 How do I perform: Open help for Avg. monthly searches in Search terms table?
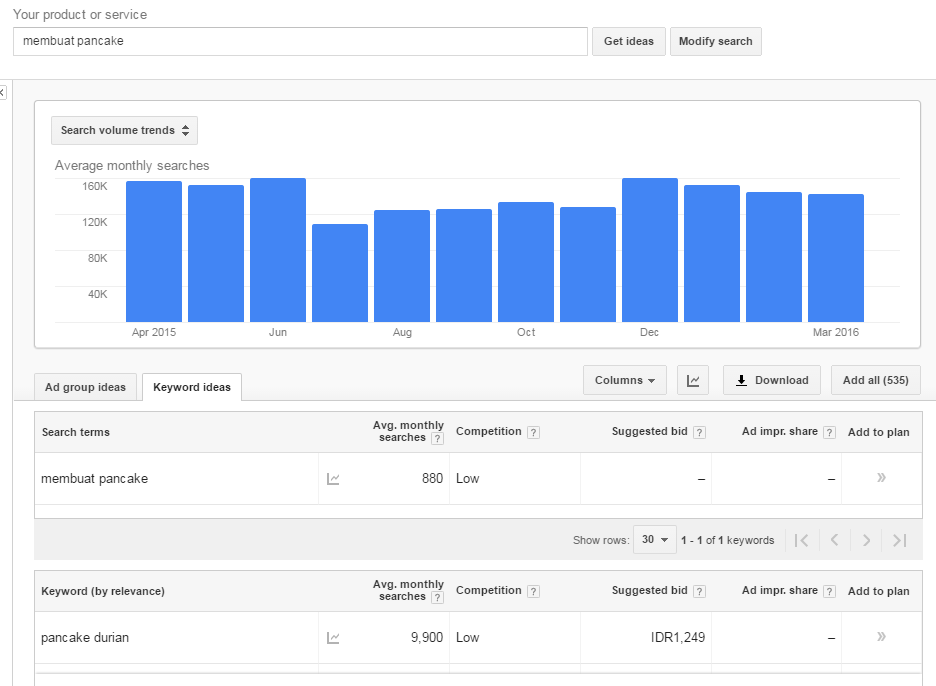(438, 439)
